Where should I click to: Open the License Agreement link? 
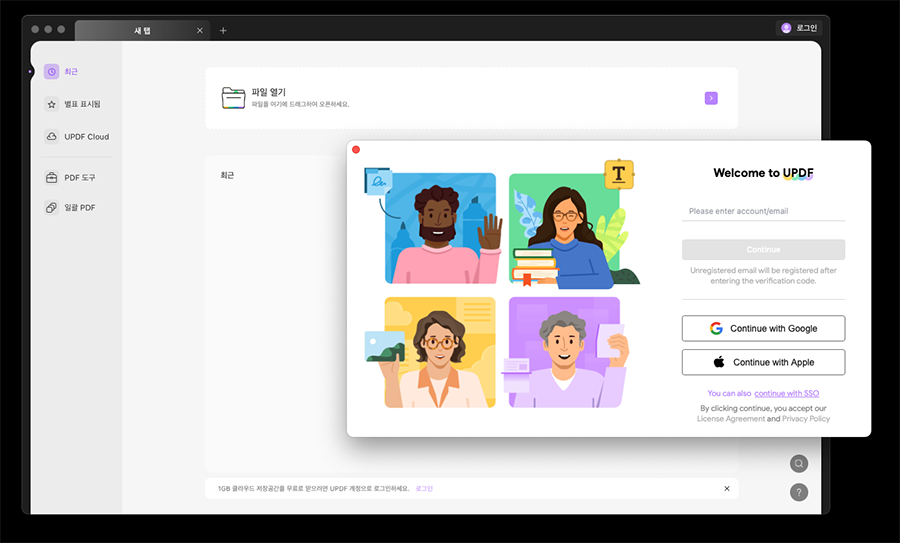click(x=731, y=419)
